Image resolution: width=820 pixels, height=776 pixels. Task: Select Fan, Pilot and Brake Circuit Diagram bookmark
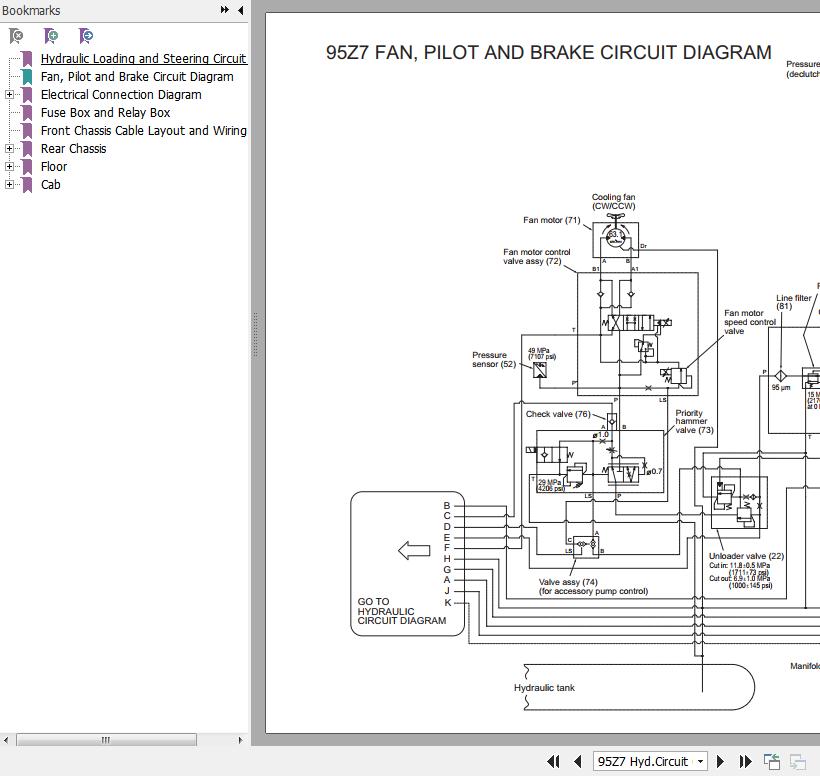coord(137,77)
